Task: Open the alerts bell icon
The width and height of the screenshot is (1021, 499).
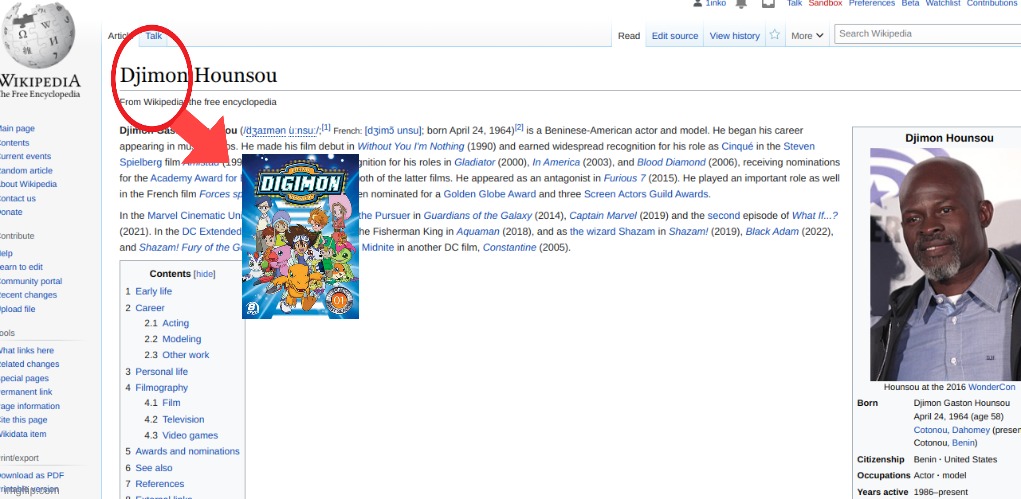Action: tap(741, 3)
